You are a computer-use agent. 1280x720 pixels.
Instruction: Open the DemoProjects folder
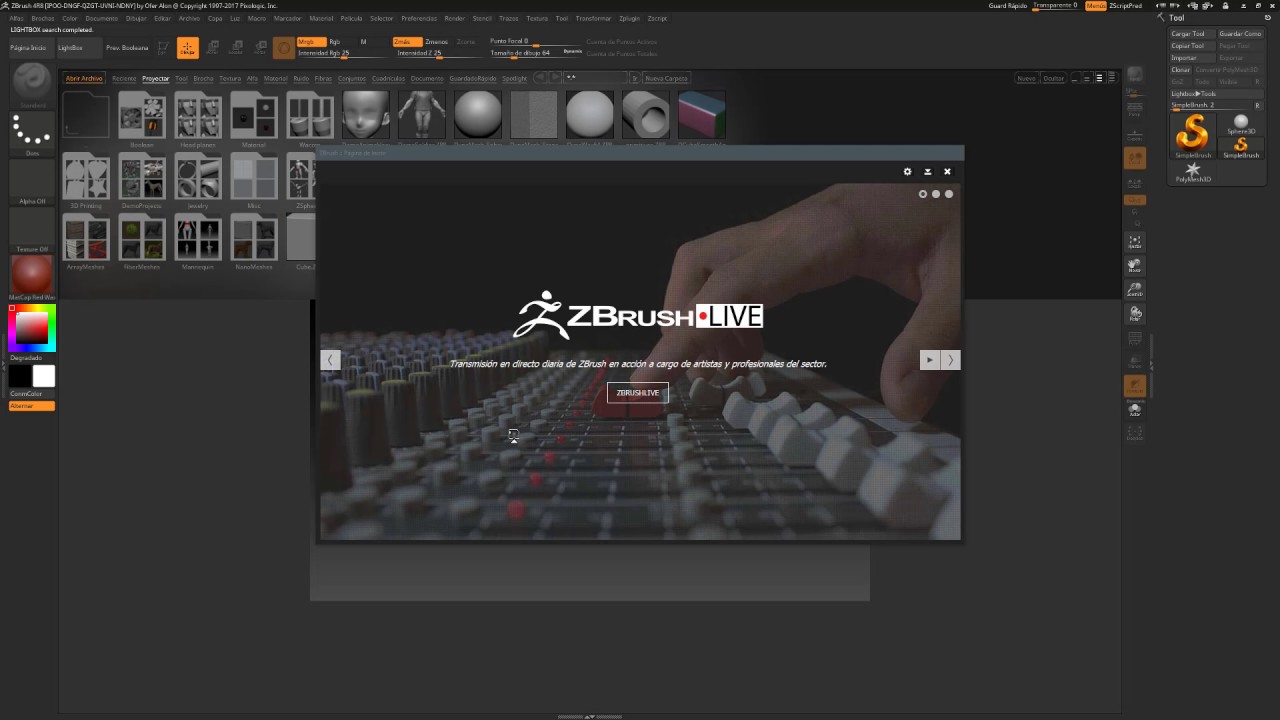[142, 180]
